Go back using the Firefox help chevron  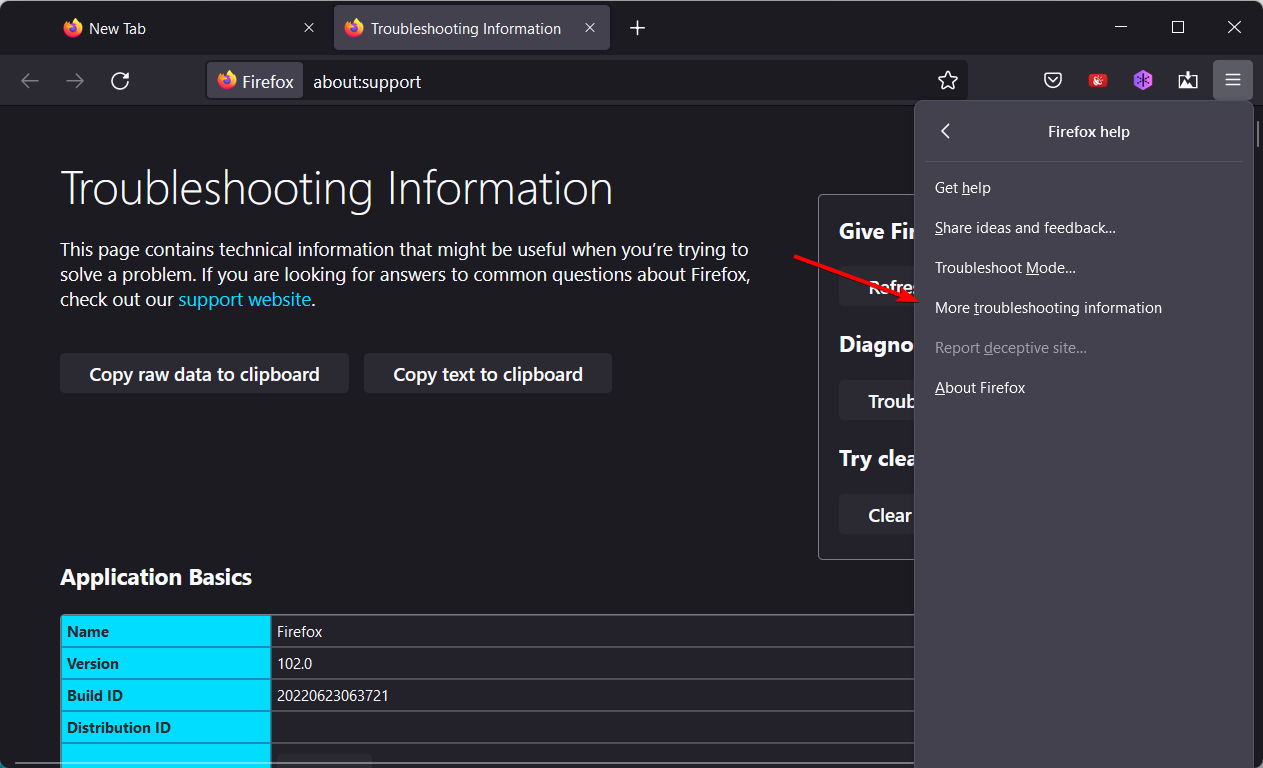[x=946, y=131]
